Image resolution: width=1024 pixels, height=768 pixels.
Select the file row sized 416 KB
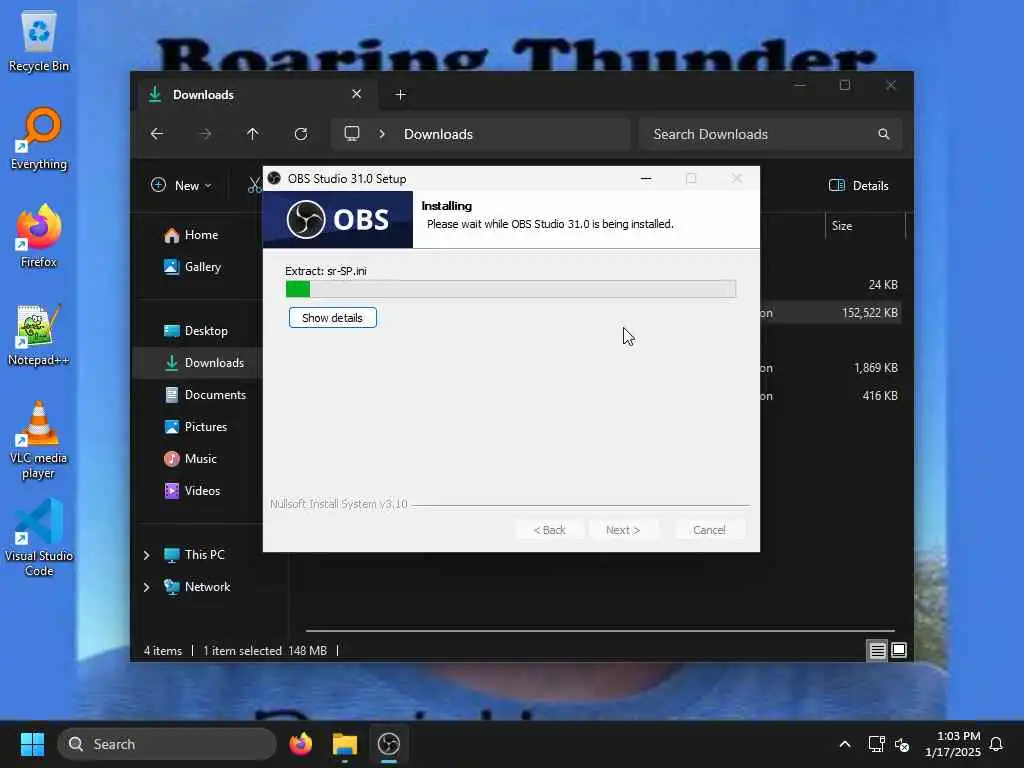coord(832,396)
